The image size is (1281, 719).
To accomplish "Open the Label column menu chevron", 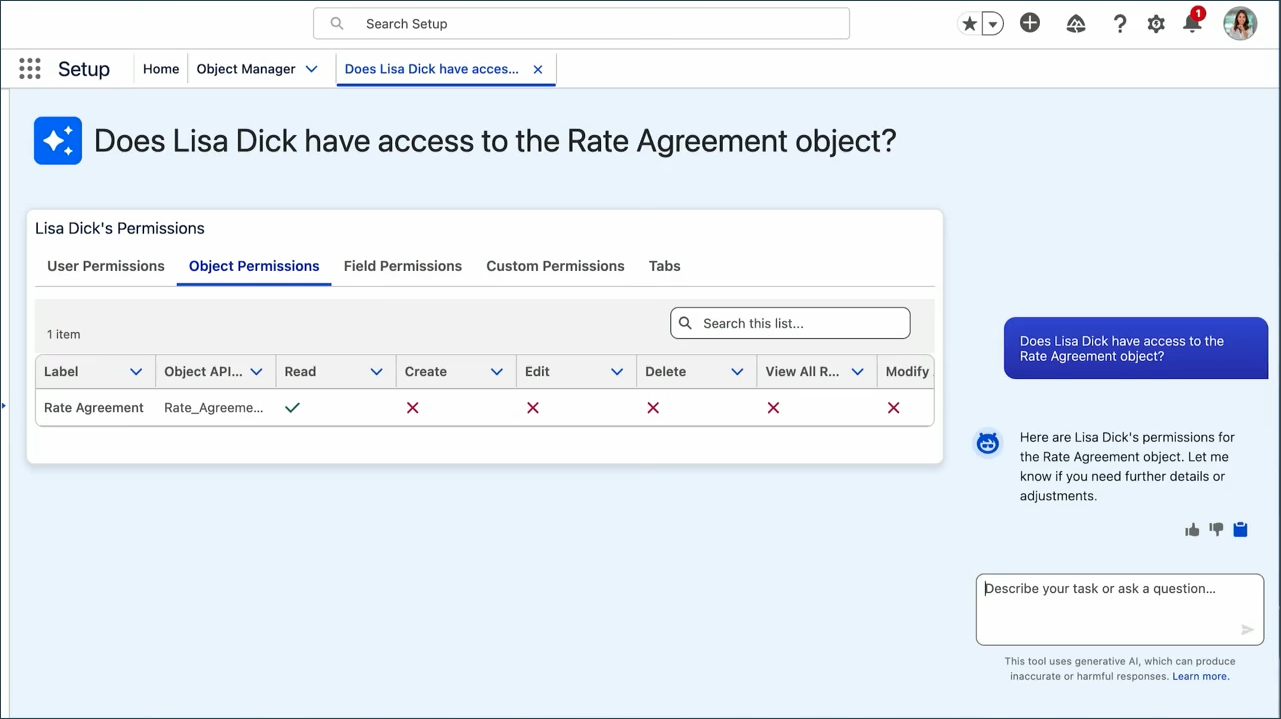I will pyautogui.click(x=136, y=372).
